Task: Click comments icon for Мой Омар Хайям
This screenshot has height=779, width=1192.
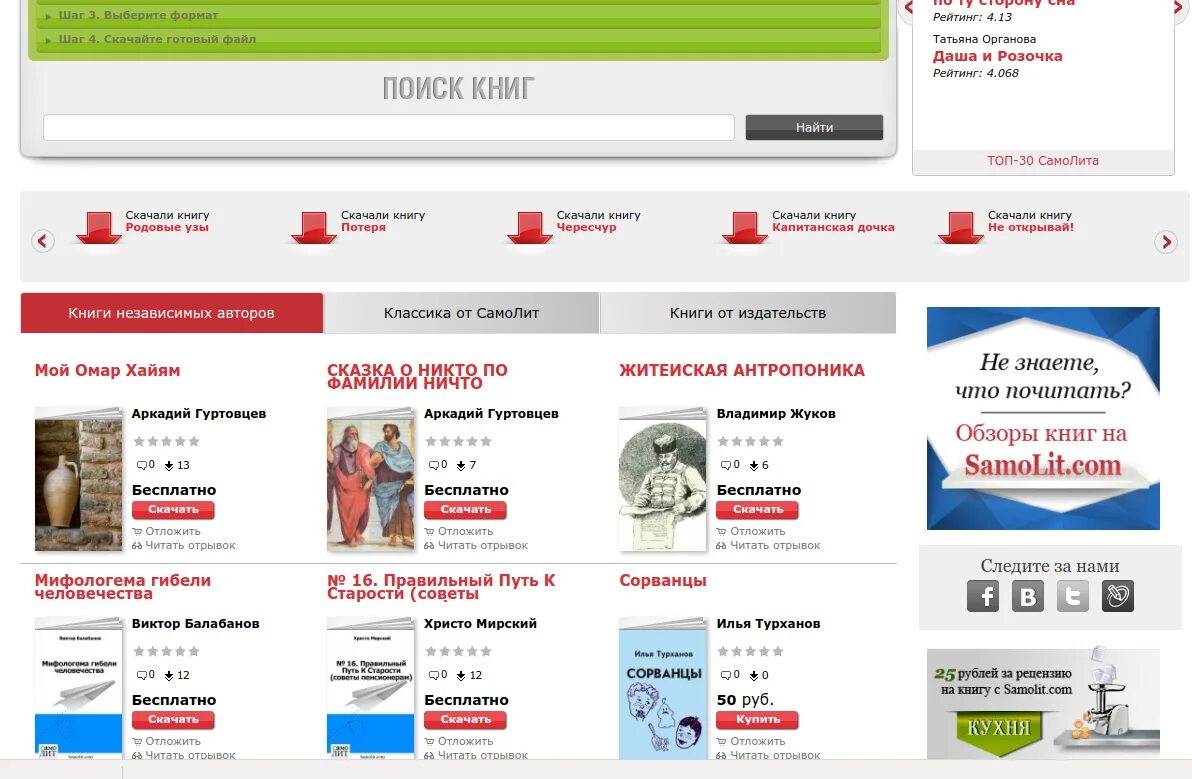Action: click(141, 464)
